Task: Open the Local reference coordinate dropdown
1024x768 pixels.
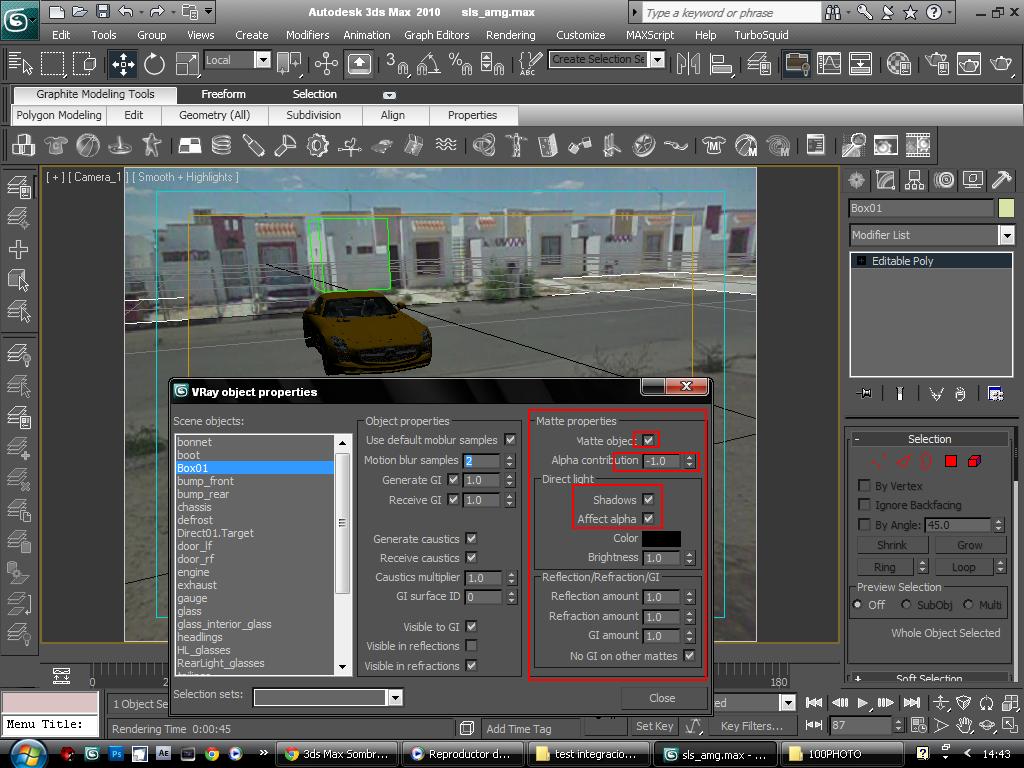Action: (x=263, y=60)
